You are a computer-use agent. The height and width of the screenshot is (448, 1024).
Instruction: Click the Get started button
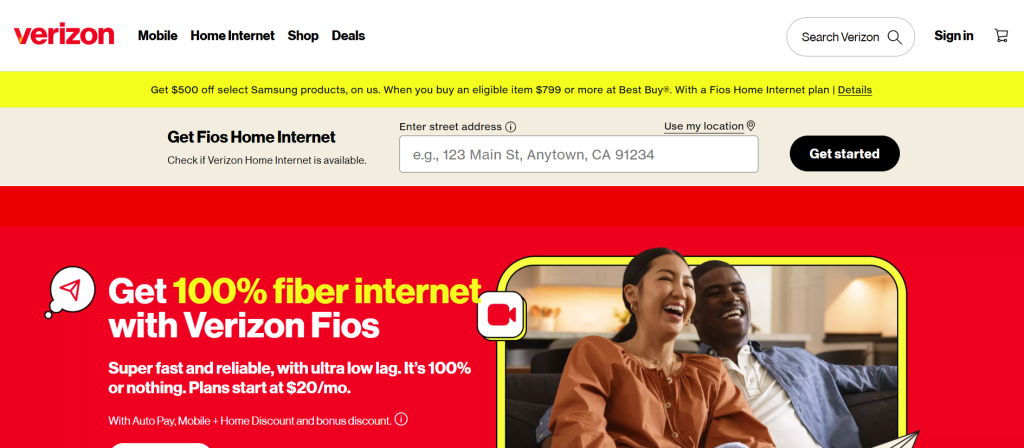pos(844,153)
